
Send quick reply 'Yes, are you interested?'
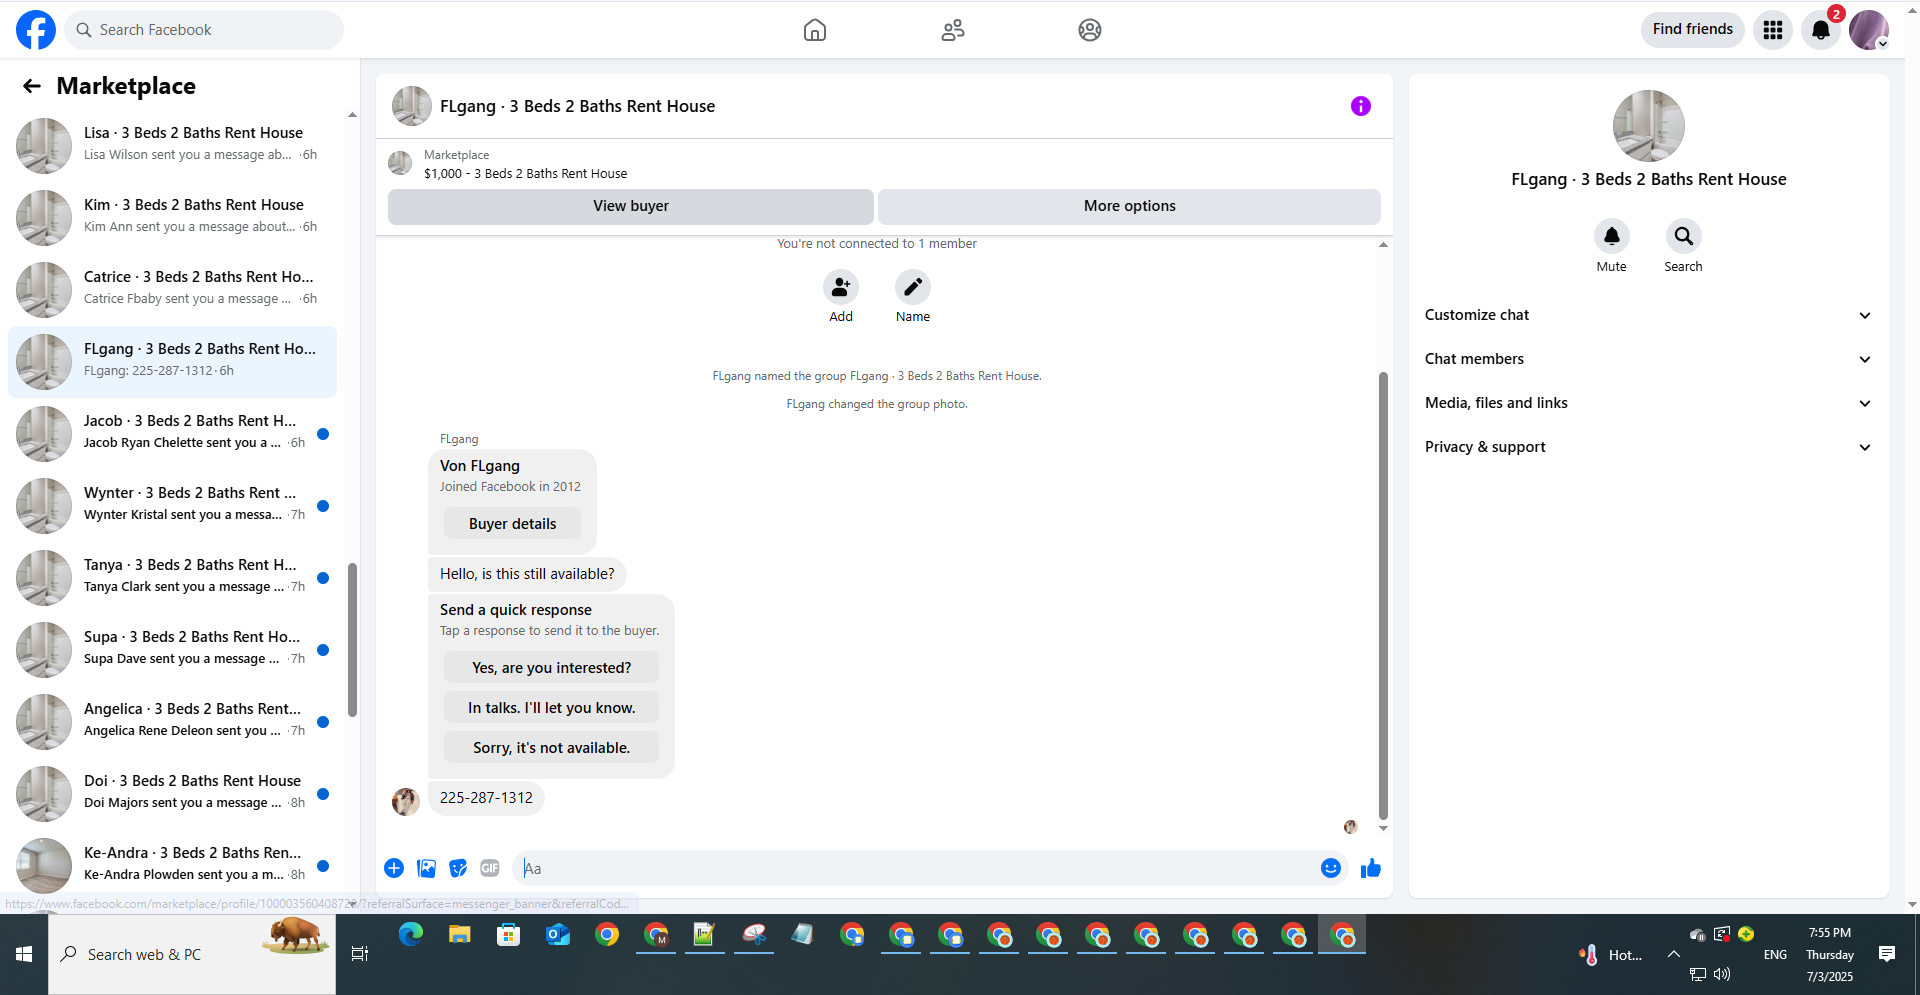point(552,668)
